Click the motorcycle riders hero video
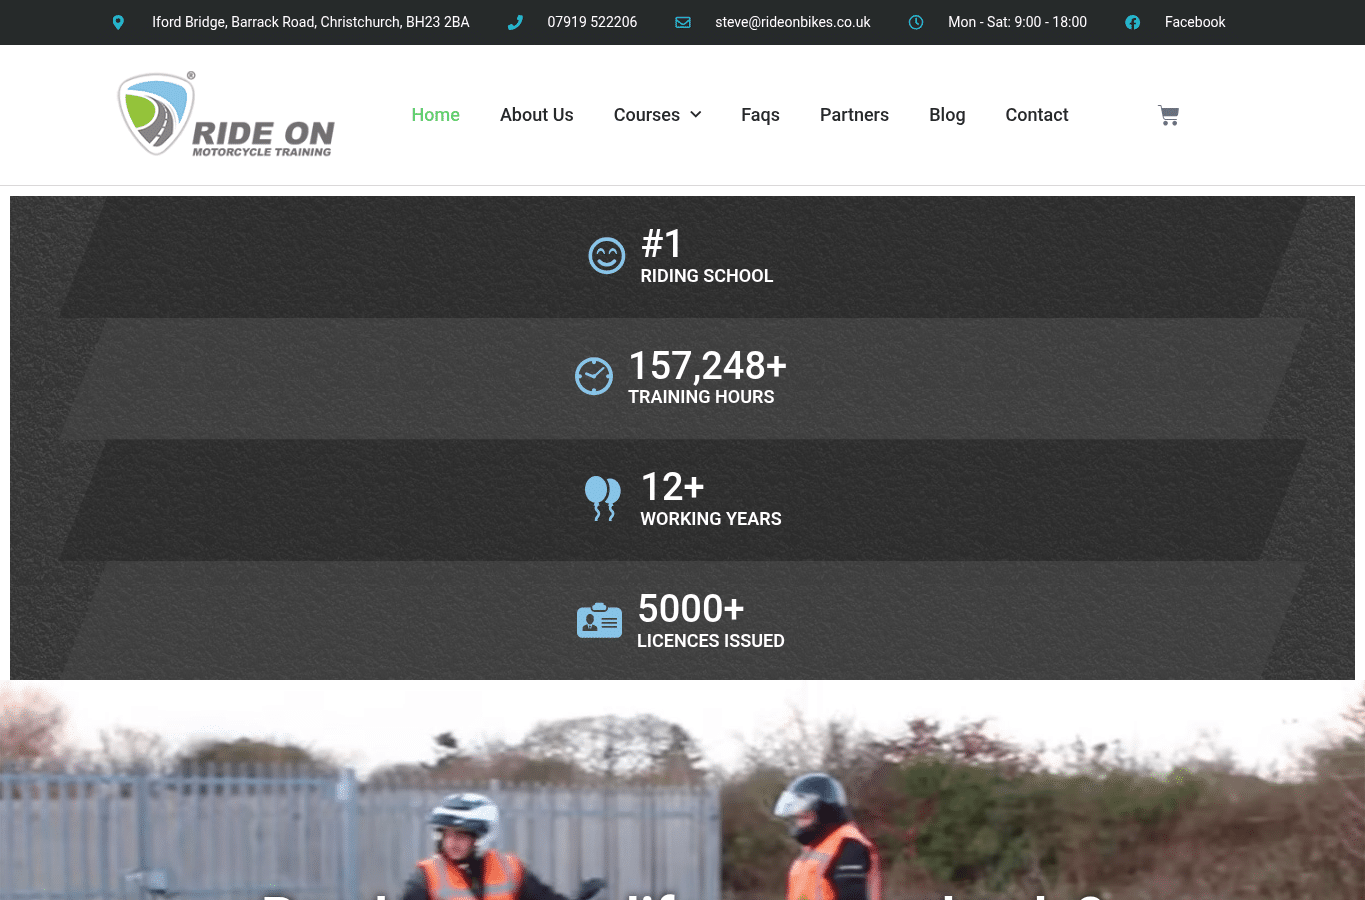Viewport: 1365px width, 900px height. (x=682, y=791)
